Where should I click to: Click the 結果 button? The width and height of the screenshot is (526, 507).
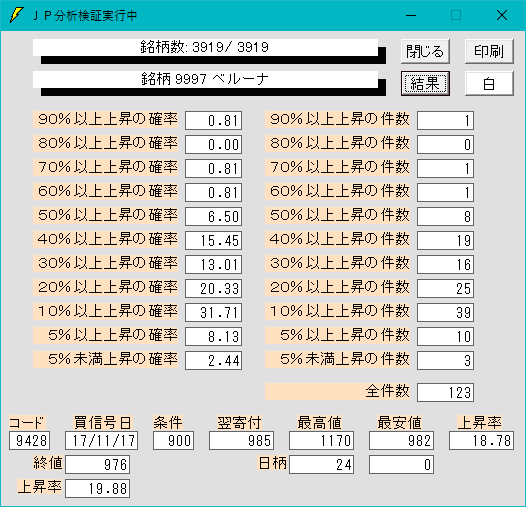pos(425,83)
